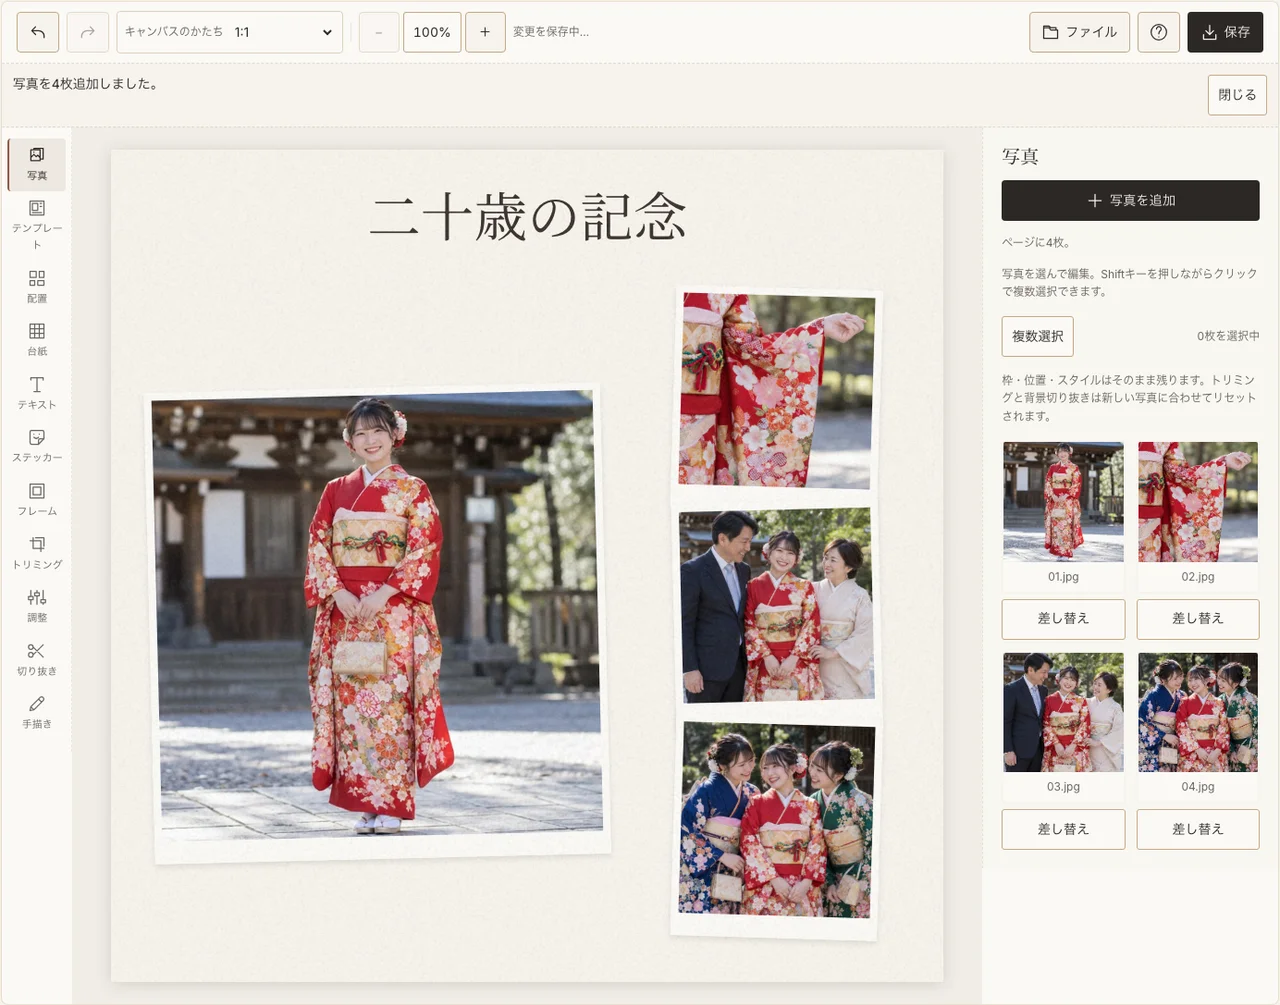Select the 02.jpg thumbnail in the panel
Viewport: 1280px width, 1005px height.
coord(1198,502)
